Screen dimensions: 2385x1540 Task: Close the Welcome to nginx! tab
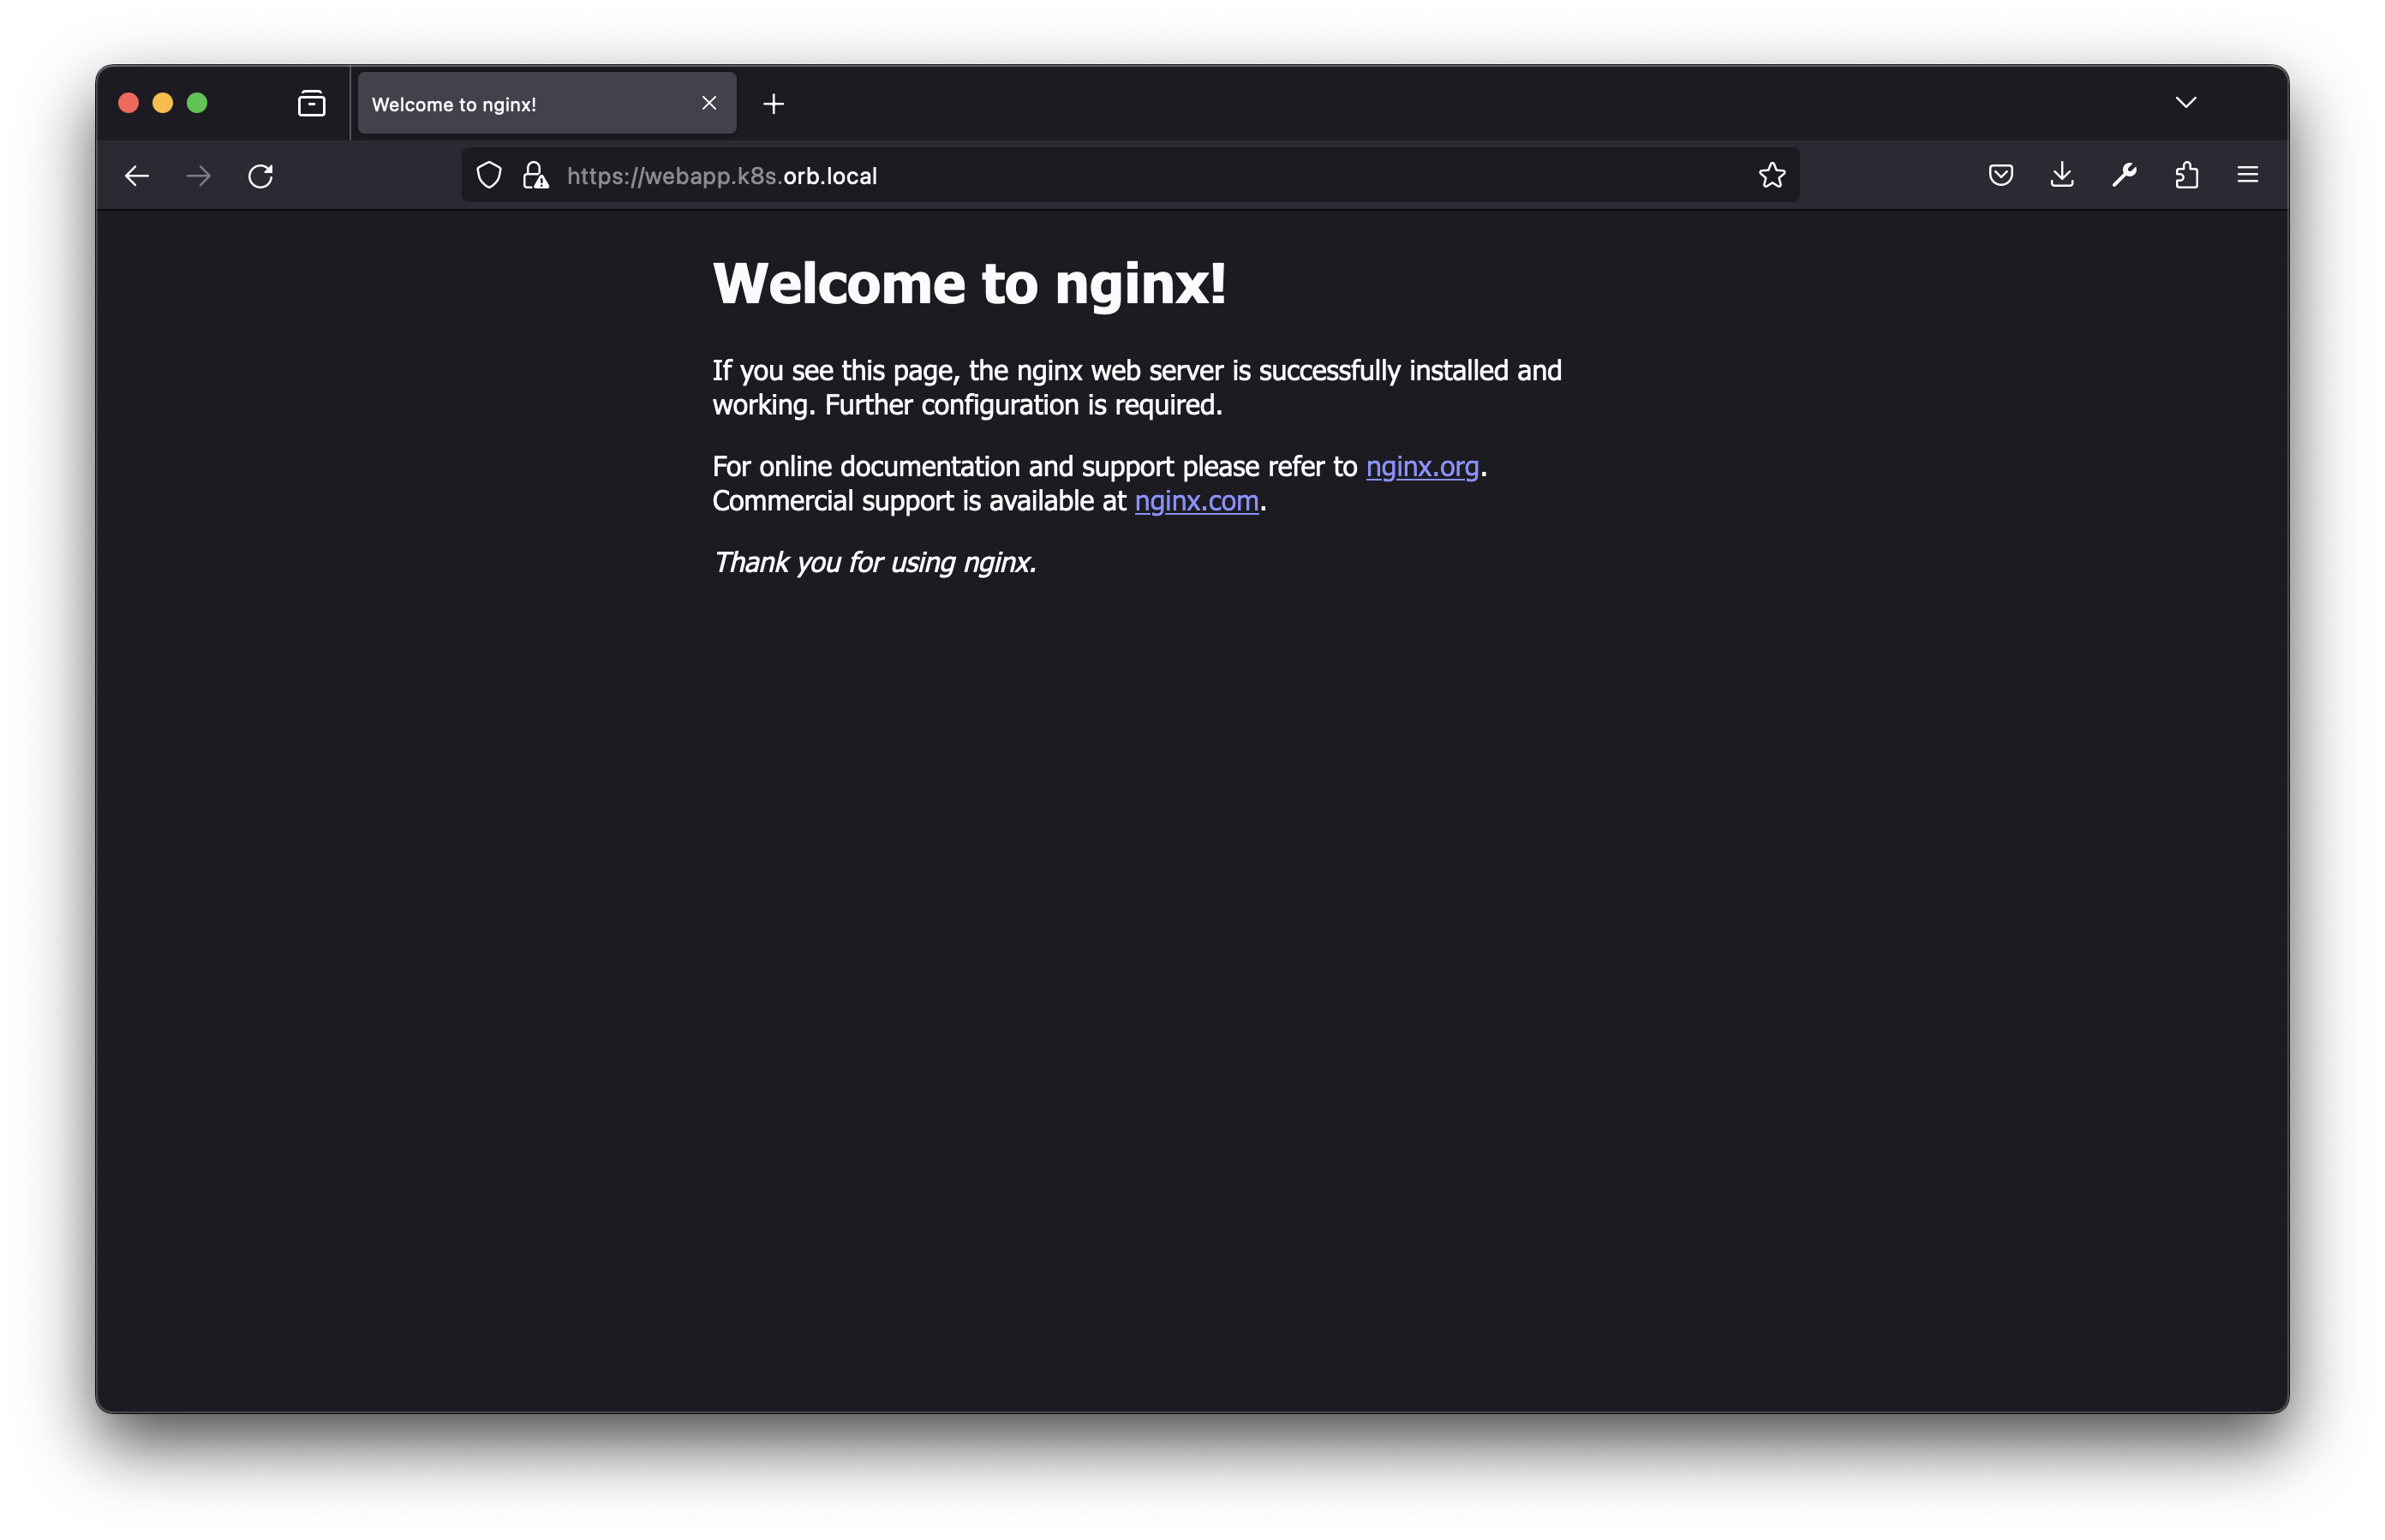click(x=709, y=103)
